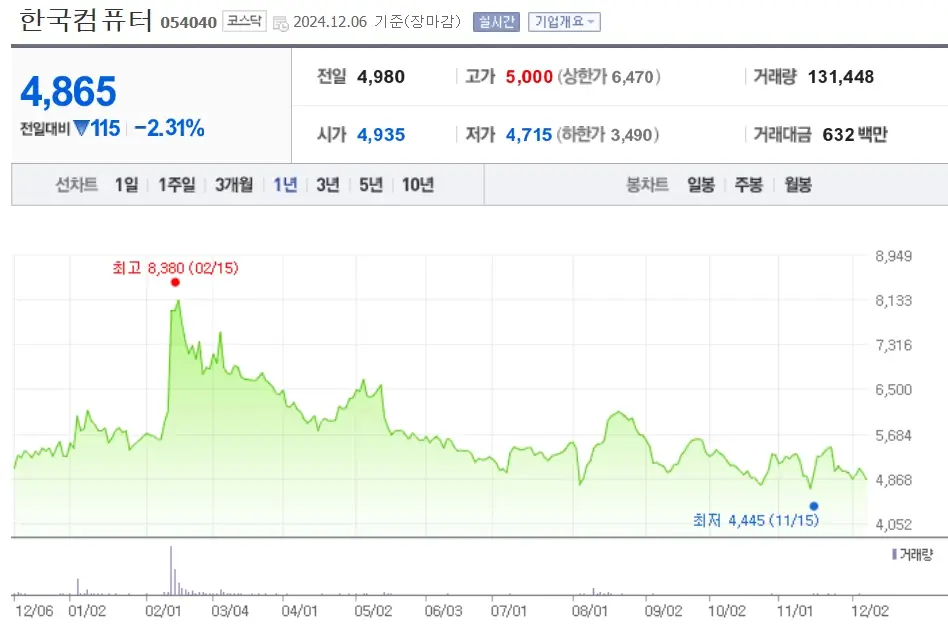Click the blue 최저 low point marker

[814, 506]
